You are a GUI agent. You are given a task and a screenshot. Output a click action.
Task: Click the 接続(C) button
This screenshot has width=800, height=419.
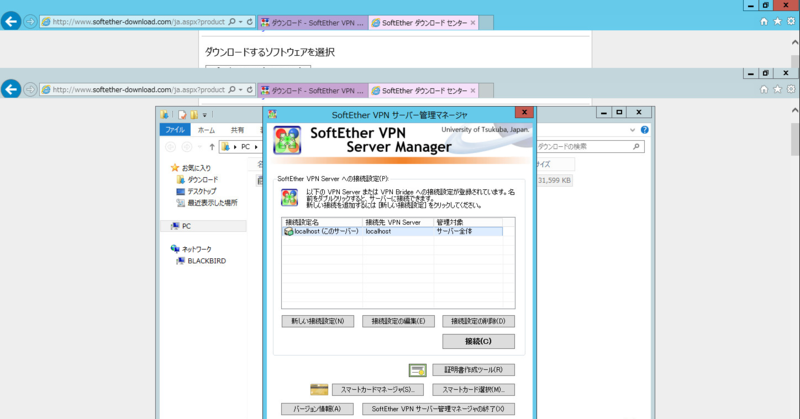pyautogui.click(x=478, y=341)
